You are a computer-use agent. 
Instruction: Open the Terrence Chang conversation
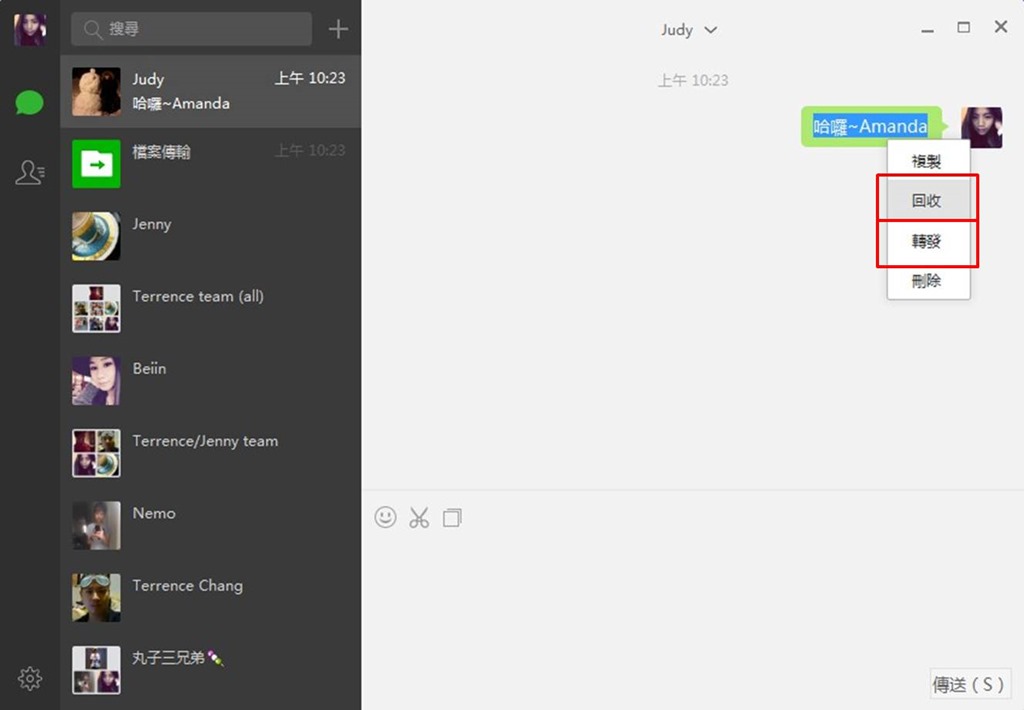[x=210, y=598]
